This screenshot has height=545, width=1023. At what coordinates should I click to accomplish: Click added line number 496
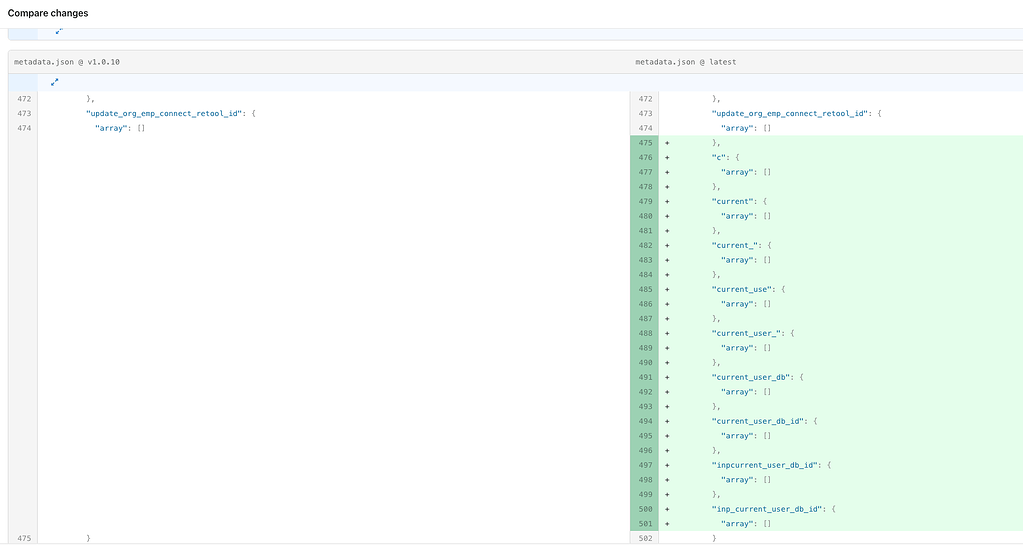645,450
